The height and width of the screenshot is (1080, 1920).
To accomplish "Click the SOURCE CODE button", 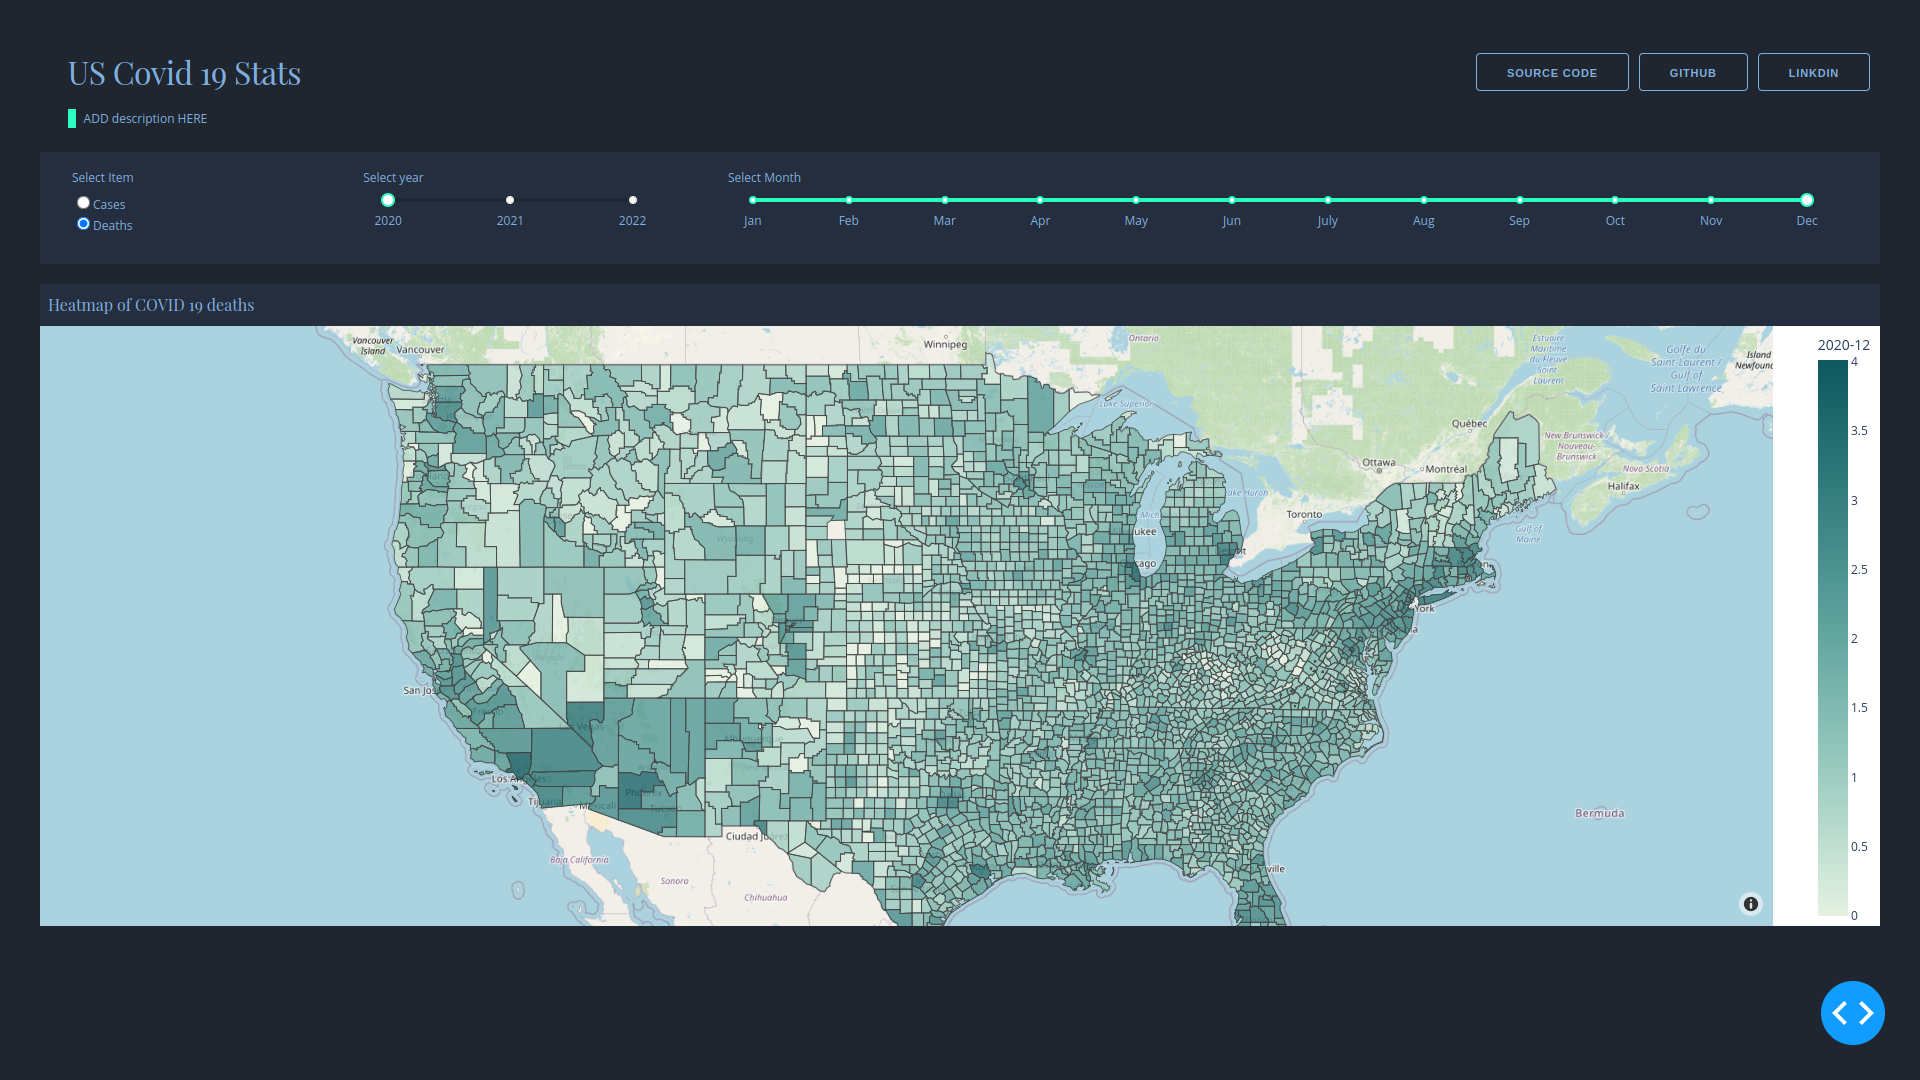I will click(x=1551, y=72).
